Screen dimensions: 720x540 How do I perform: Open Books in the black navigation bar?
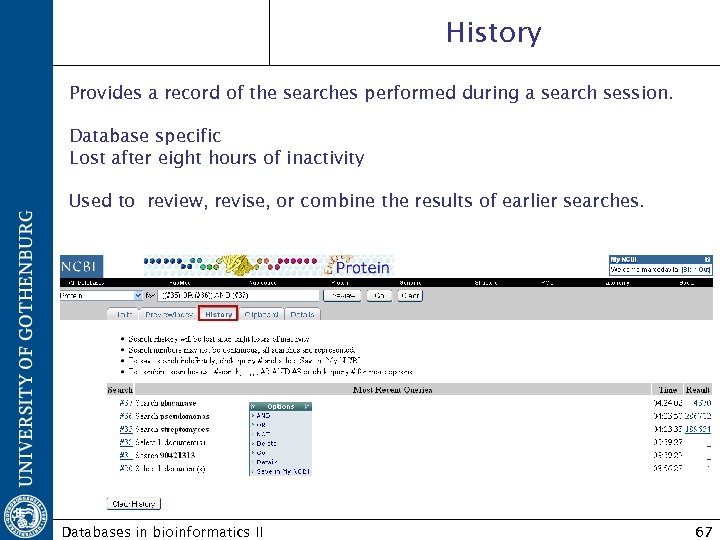coord(686,283)
